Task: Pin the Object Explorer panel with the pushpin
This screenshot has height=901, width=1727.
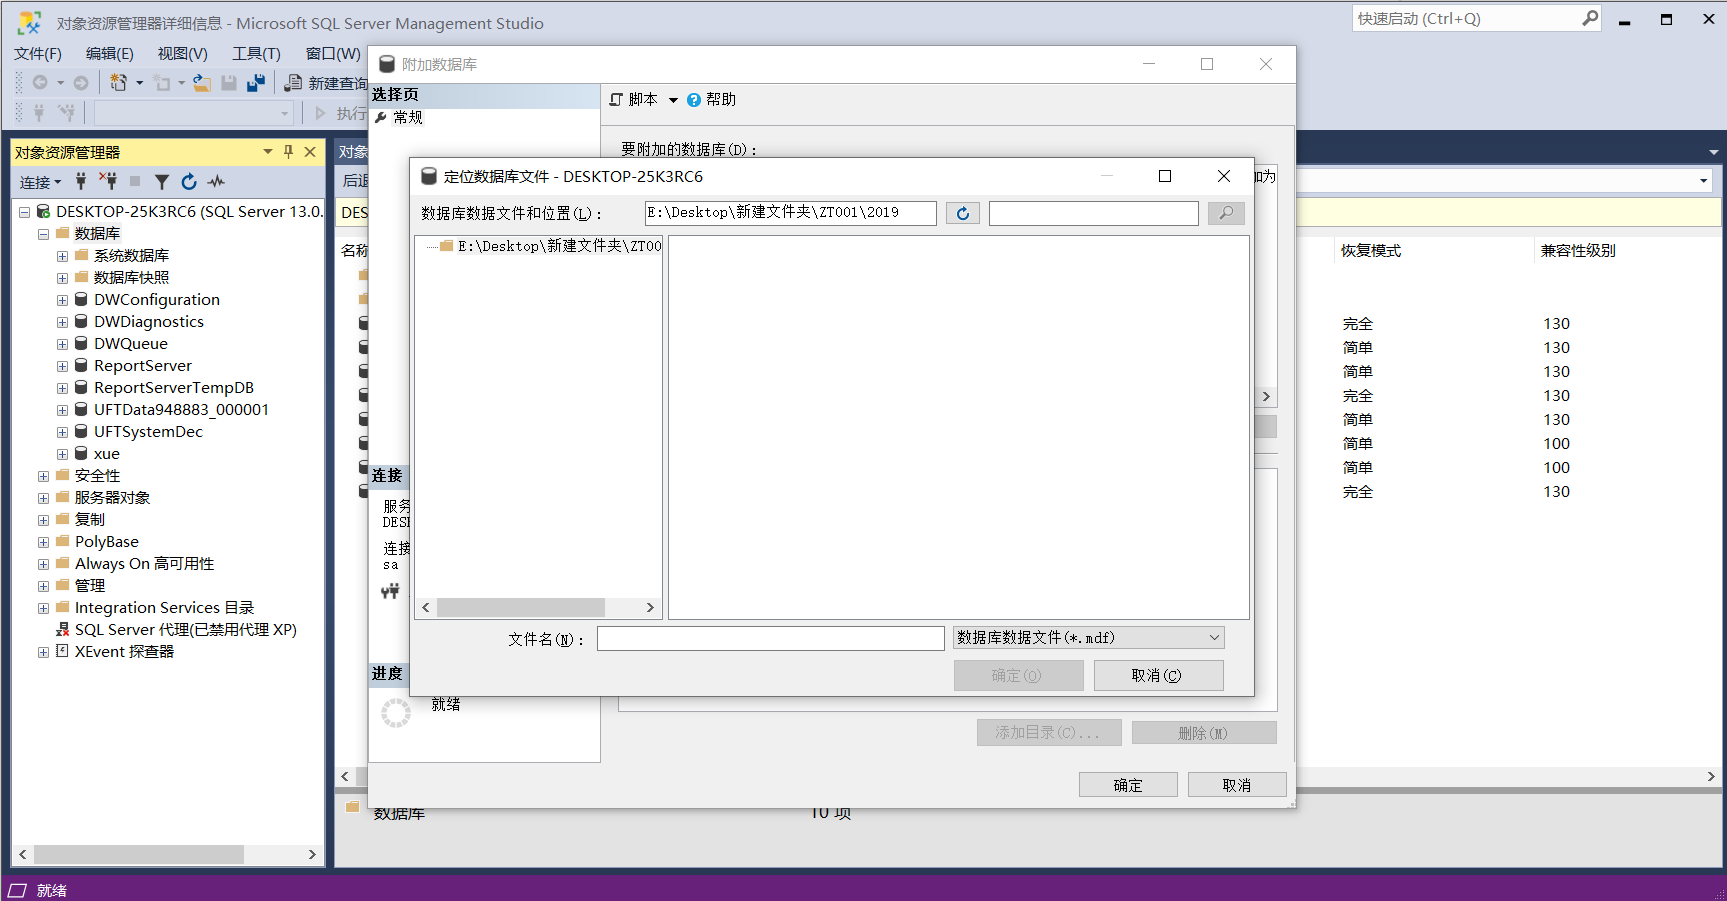Action: [x=288, y=152]
